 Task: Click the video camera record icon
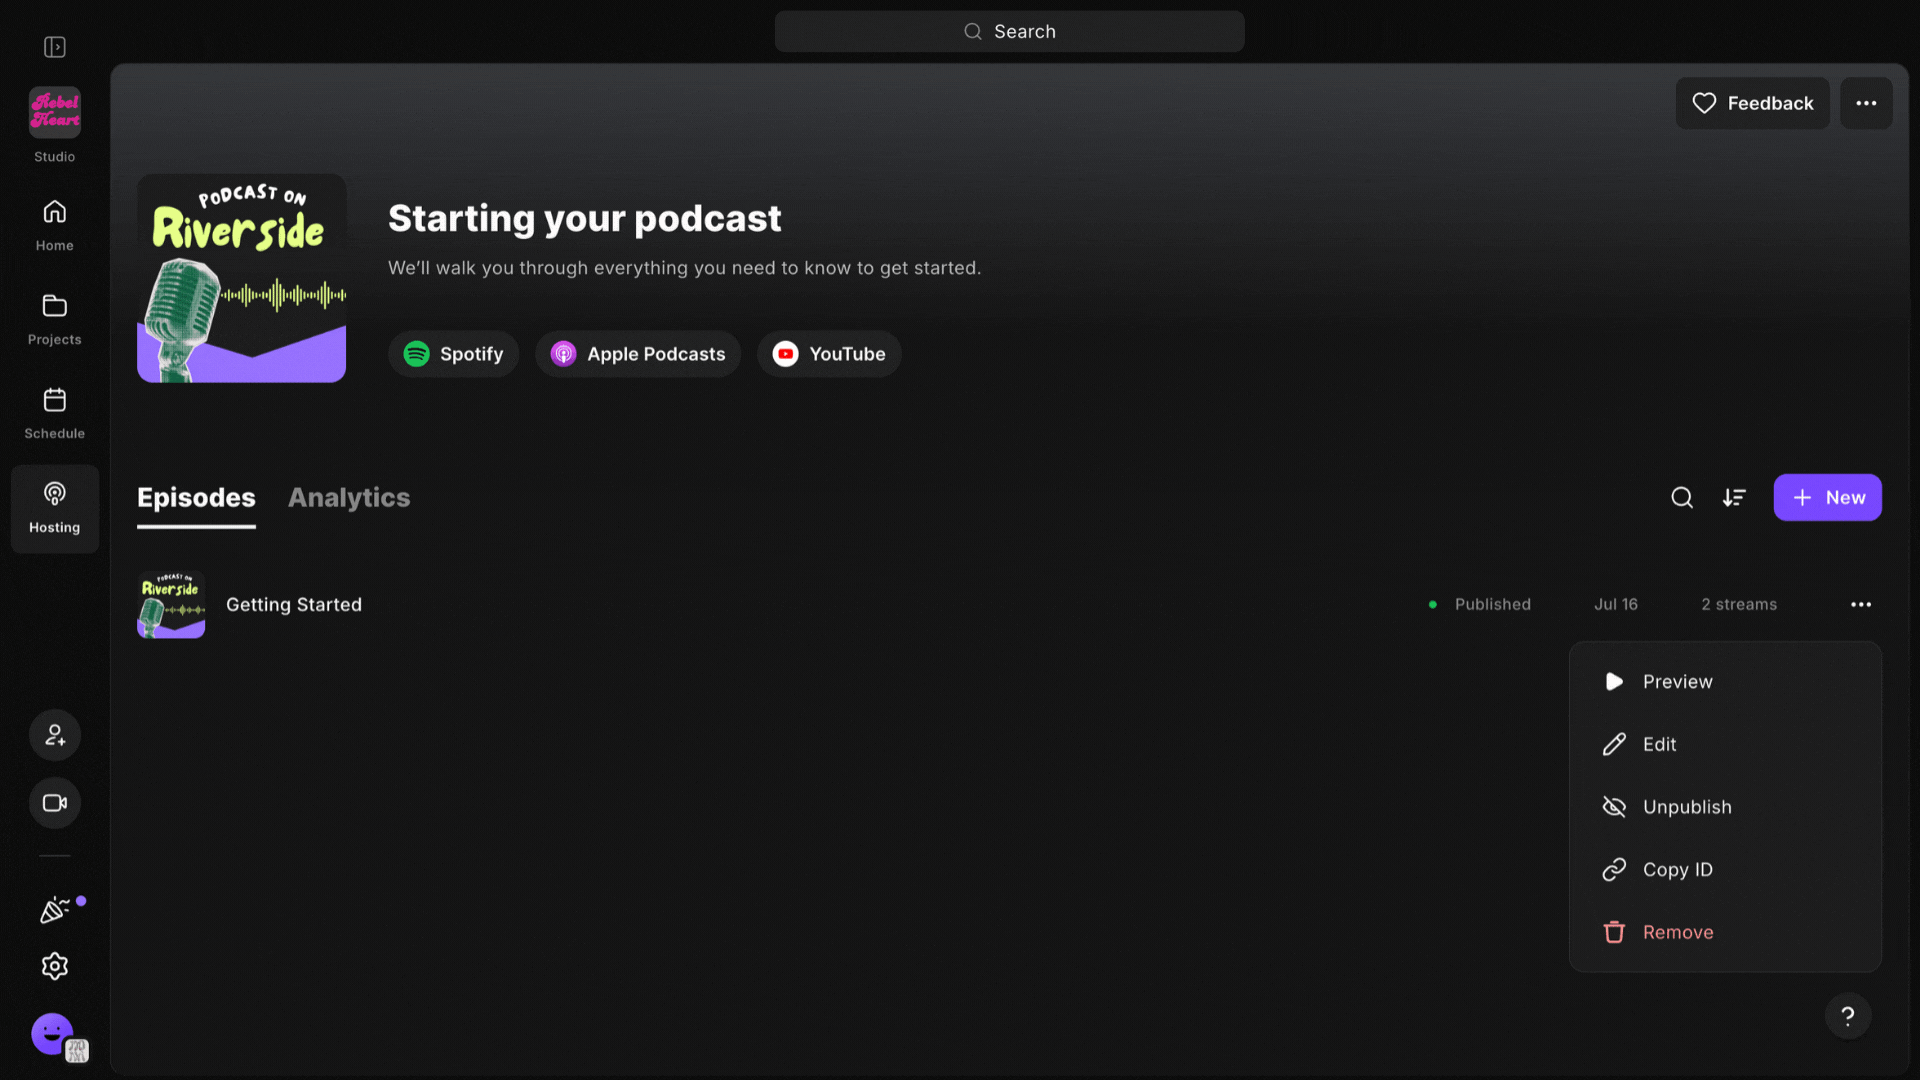pyautogui.click(x=55, y=803)
